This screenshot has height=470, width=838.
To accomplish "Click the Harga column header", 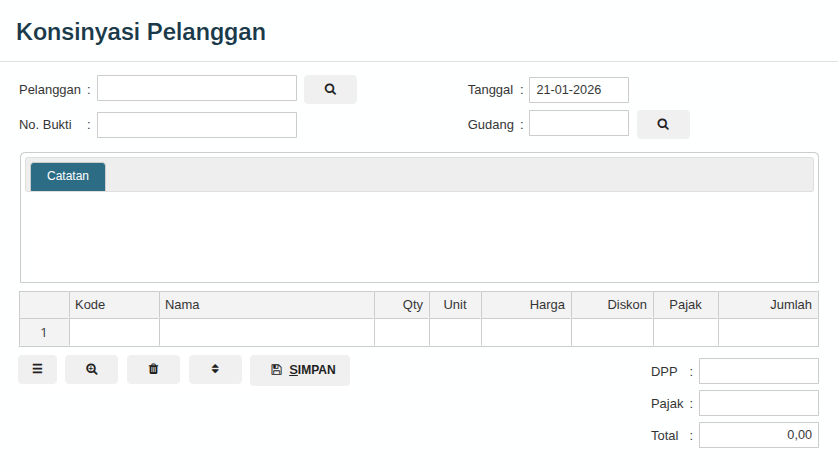I will pos(526,305).
